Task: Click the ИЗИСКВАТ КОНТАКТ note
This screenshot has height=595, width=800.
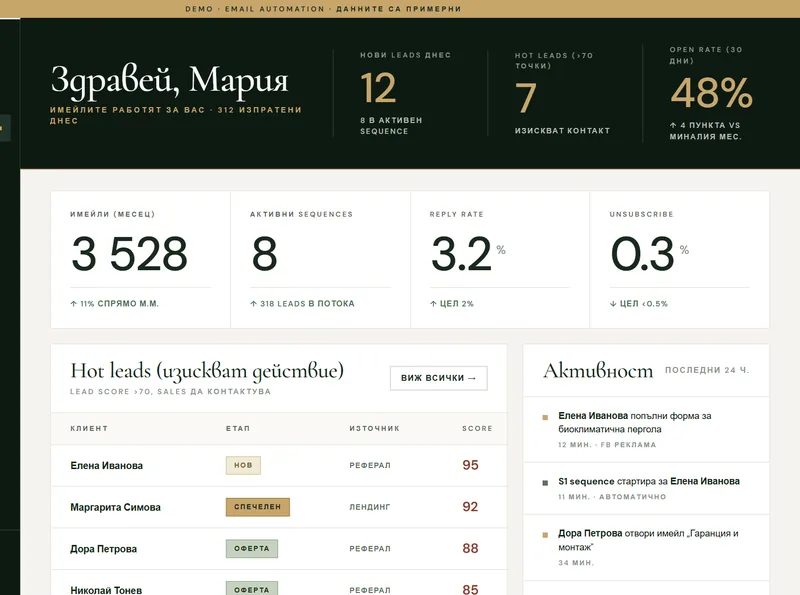Action: (562, 131)
